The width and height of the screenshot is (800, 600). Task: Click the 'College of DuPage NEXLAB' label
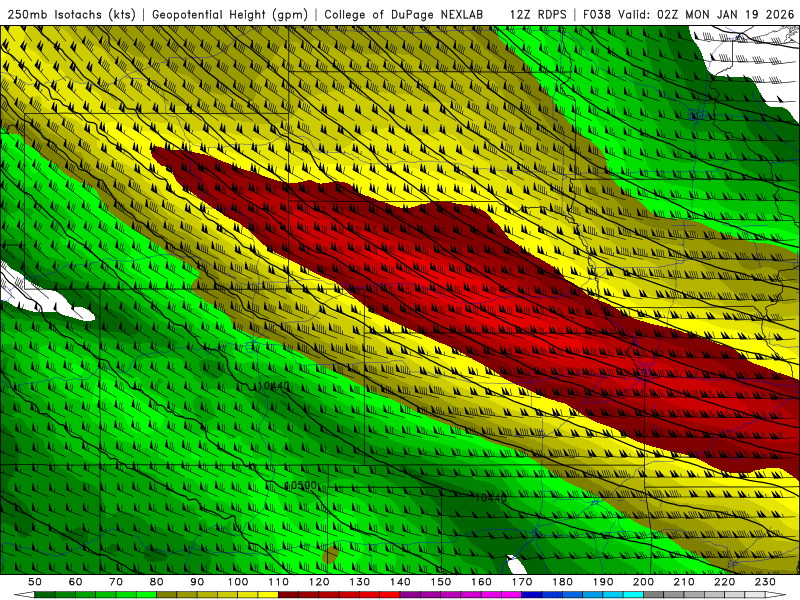click(404, 14)
